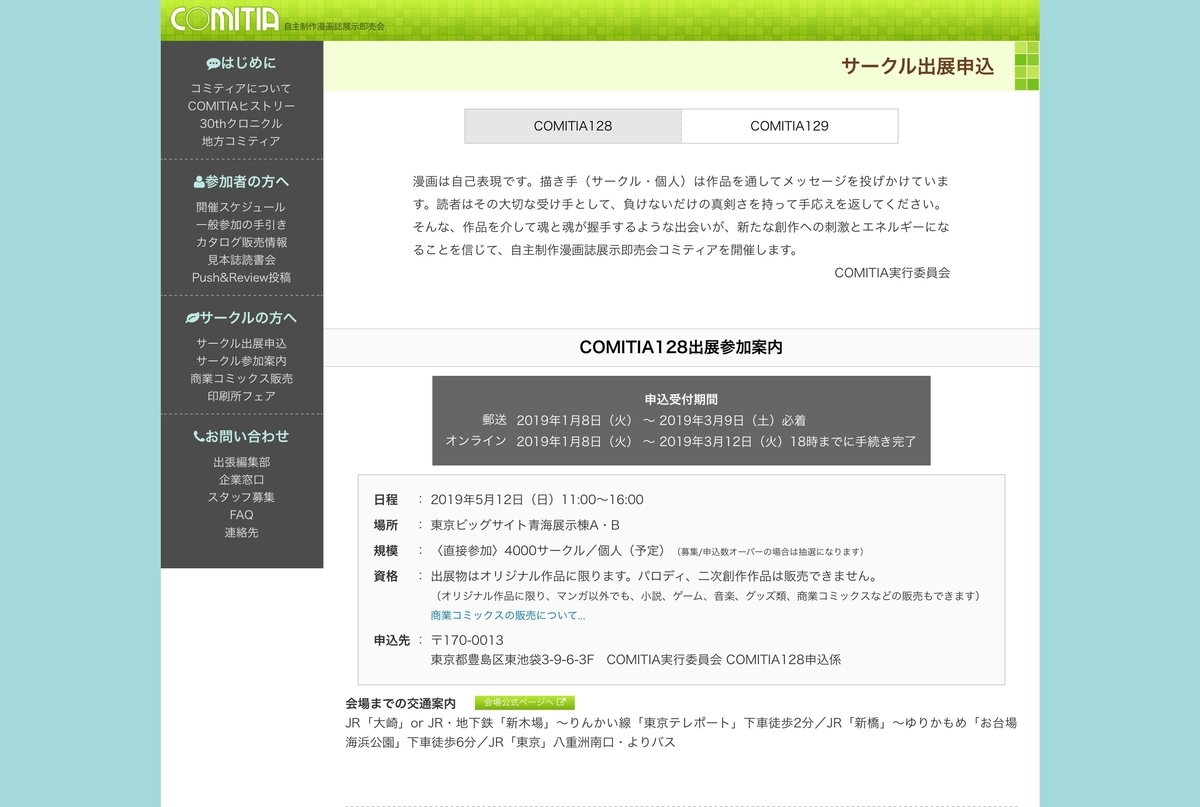1200x807 pixels.
Task: Open サークル出展申込 sidebar link
Action: pos(241,343)
